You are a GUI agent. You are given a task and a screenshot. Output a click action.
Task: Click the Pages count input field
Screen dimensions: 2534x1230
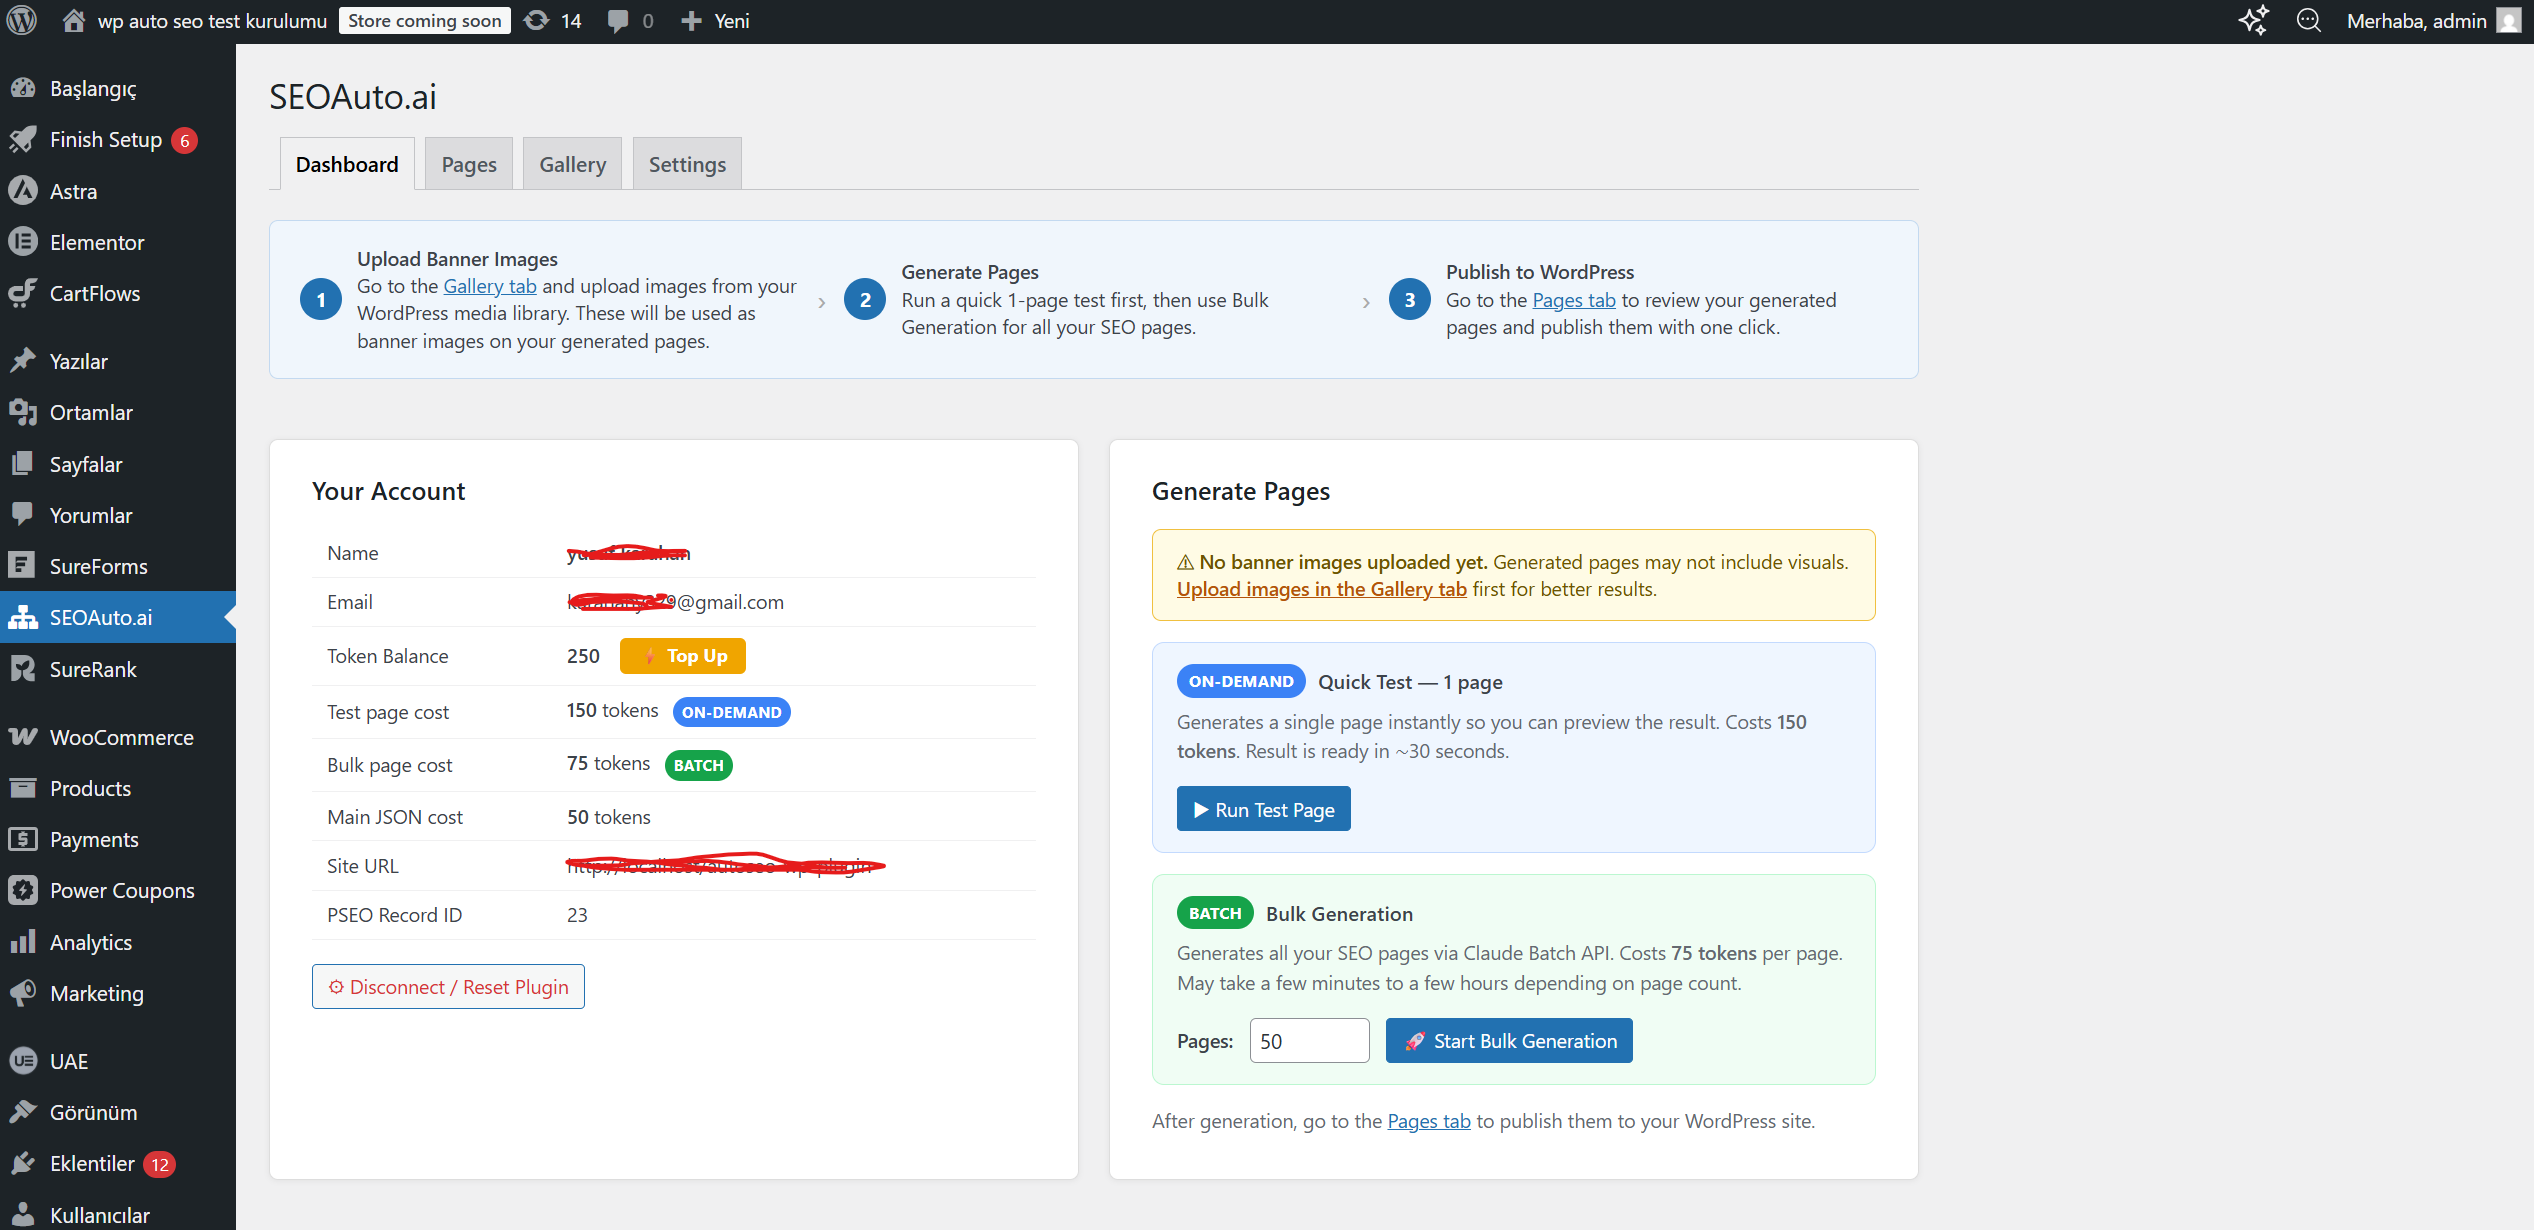point(1309,1040)
